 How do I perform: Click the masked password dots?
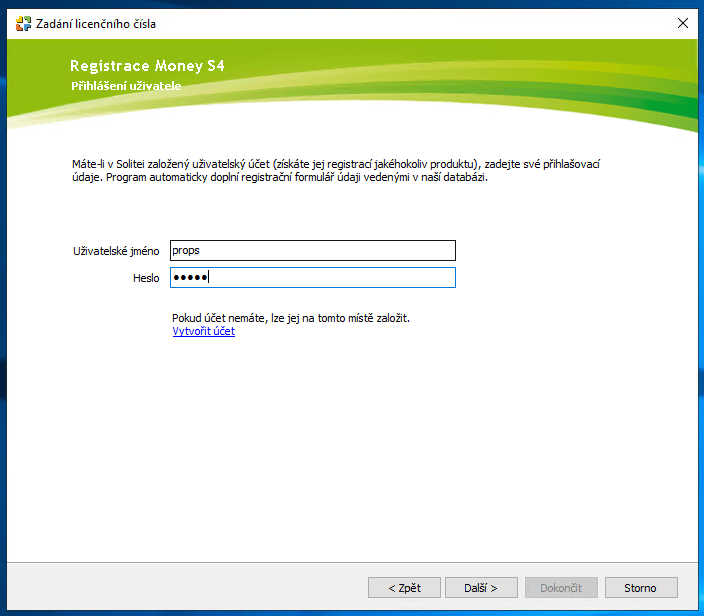[x=190, y=277]
